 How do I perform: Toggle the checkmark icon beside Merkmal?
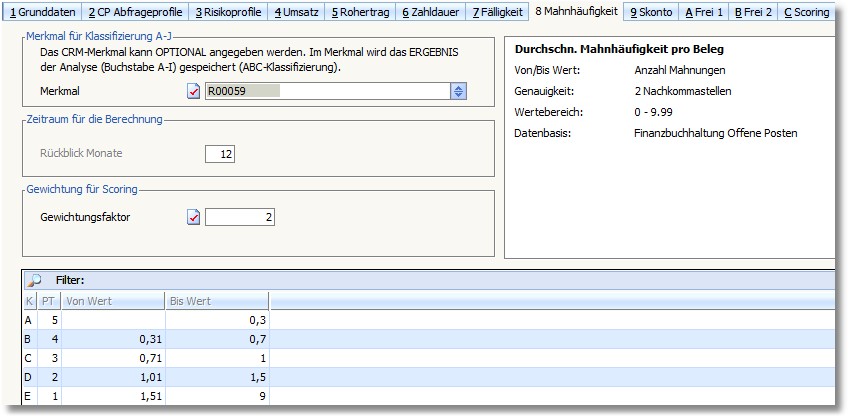pos(194,91)
